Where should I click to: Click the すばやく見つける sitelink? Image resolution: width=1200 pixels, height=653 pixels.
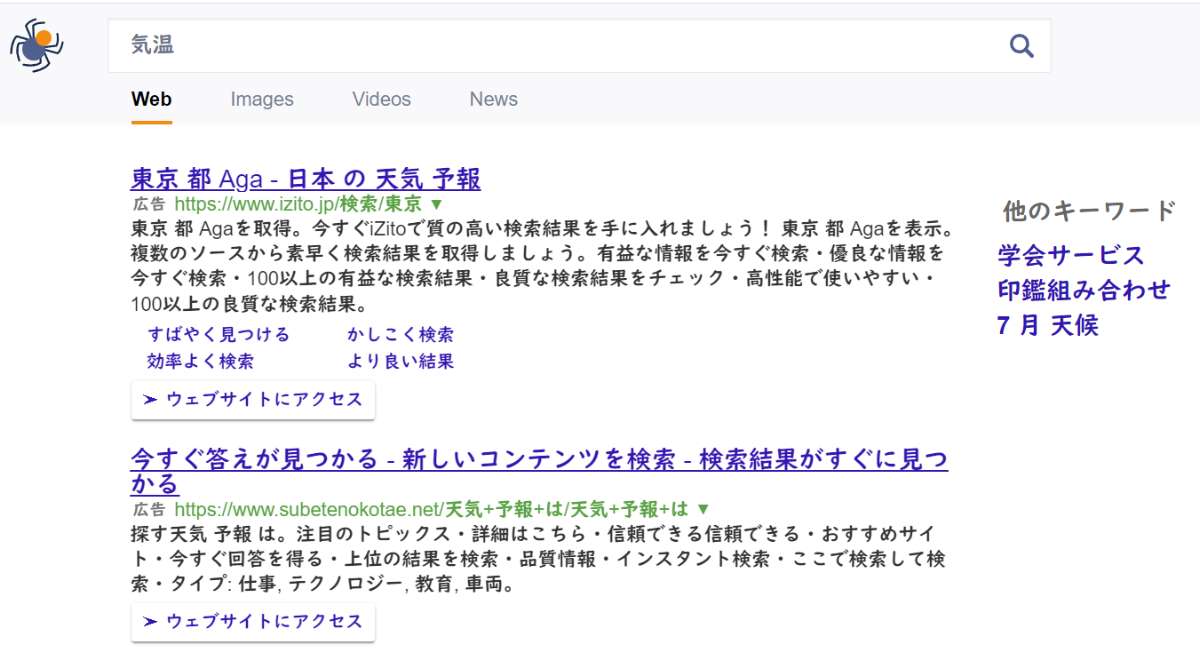point(218,334)
